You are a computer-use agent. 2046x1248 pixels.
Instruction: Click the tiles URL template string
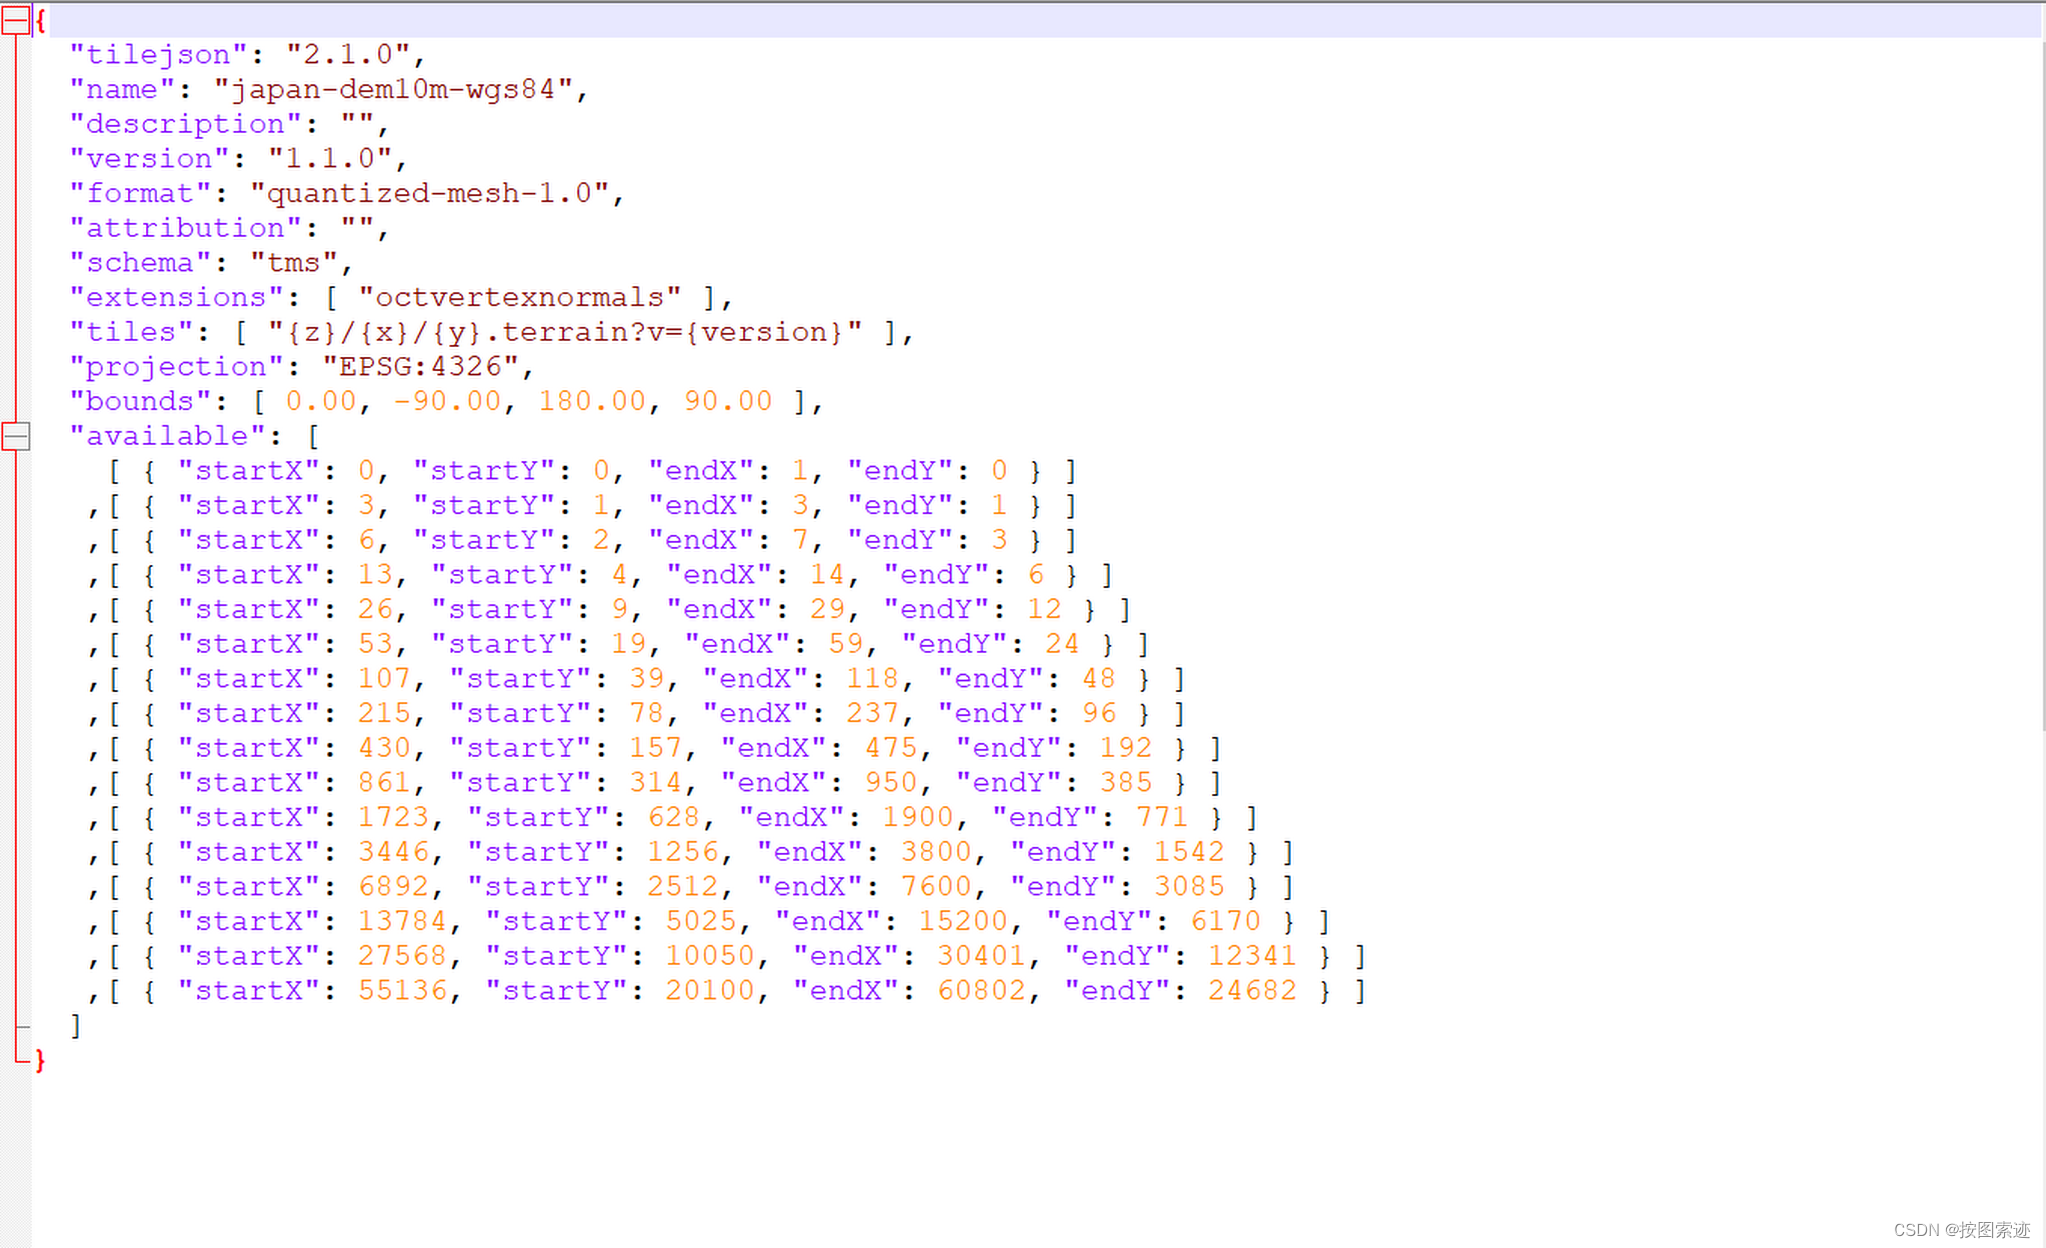[x=564, y=332]
